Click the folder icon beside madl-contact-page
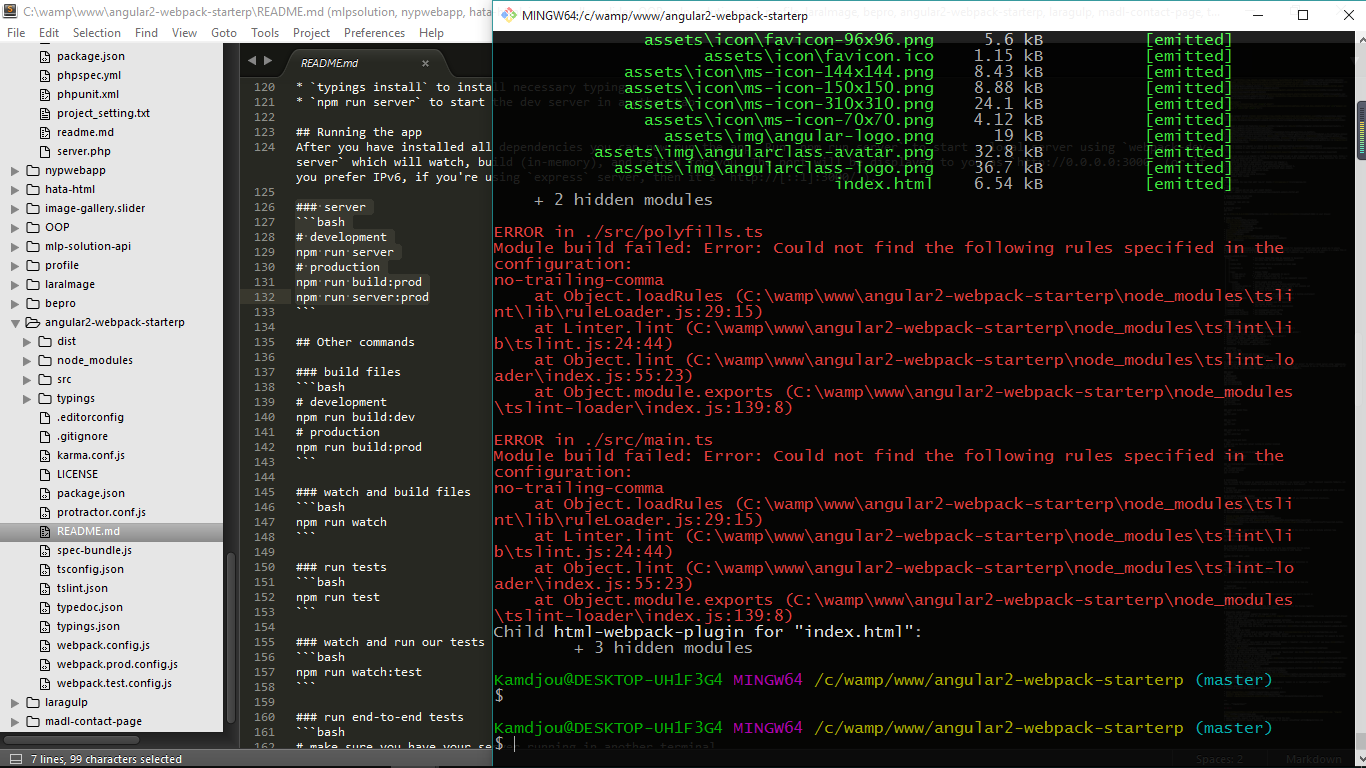 tap(33, 721)
